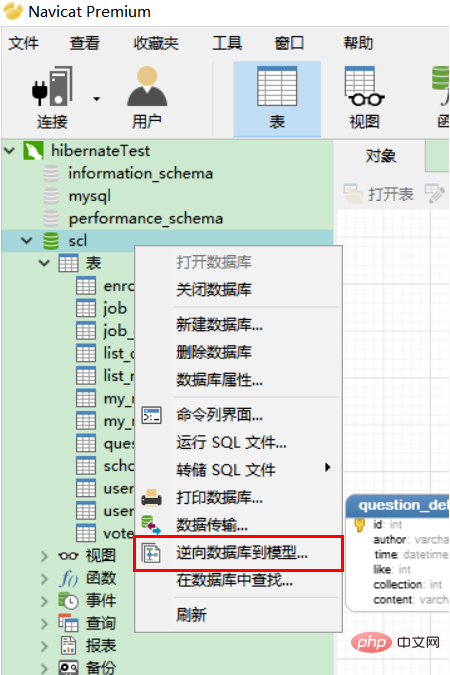Expand the 函数 node in tree
This screenshot has width=450, height=675.
44,579
